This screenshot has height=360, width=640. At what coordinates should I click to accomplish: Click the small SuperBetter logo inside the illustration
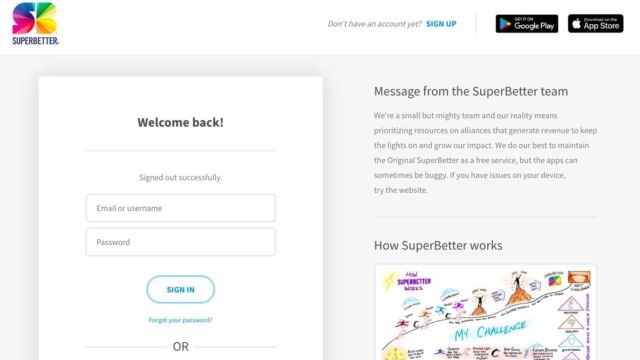point(555,280)
